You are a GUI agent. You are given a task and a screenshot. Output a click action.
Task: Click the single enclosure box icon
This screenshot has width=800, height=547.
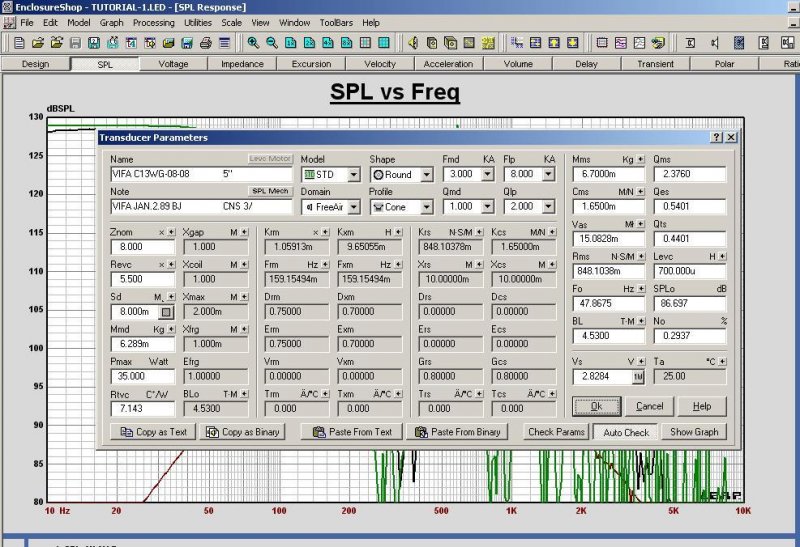pyautogui.click(x=432, y=43)
